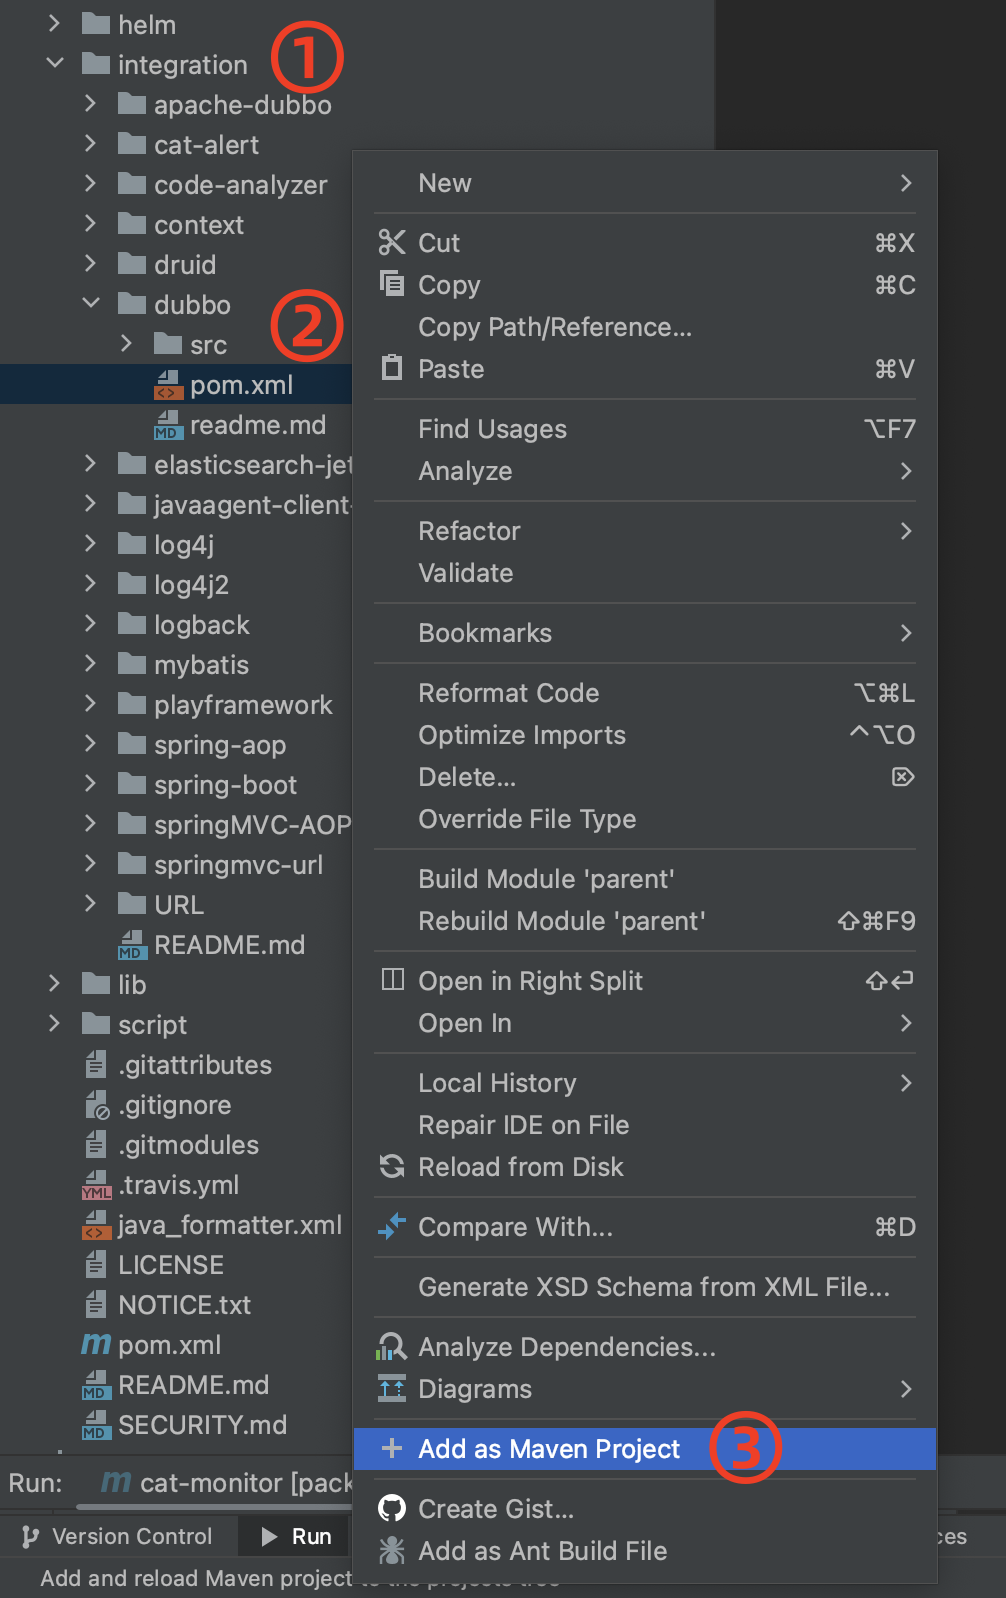Screen dimensions: 1006x1598
Task: Choose Override File Type
Action: 645,819
